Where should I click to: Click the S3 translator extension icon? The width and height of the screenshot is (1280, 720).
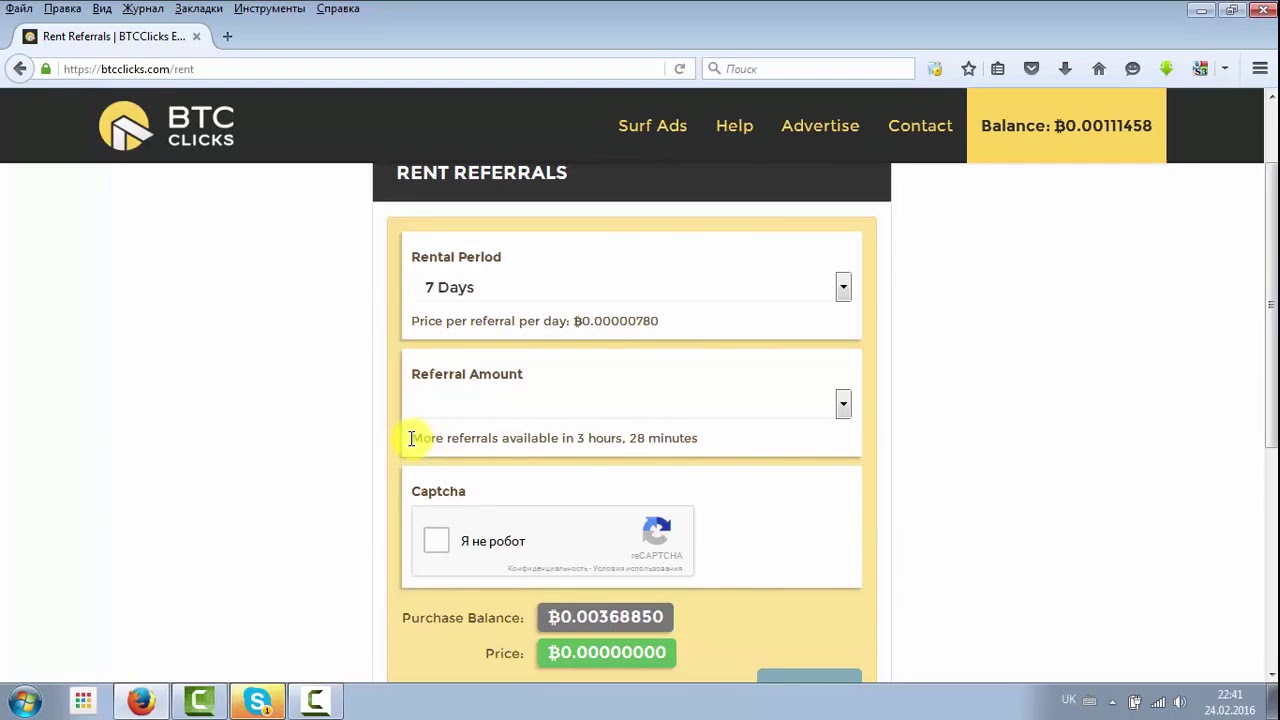click(1200, 68)
